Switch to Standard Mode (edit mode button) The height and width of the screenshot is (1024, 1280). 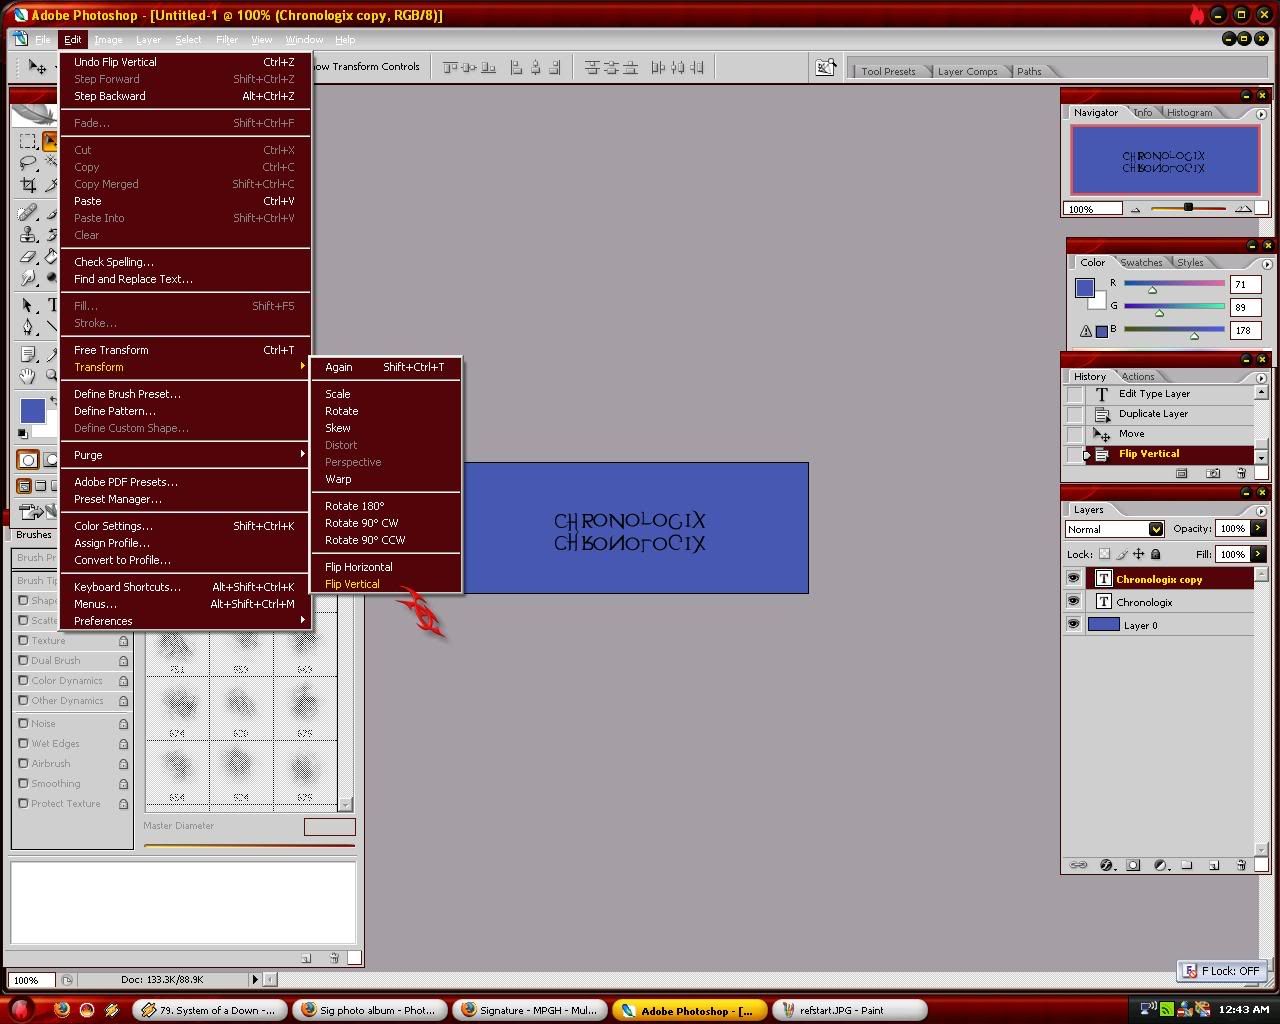[x=28, y=460]
